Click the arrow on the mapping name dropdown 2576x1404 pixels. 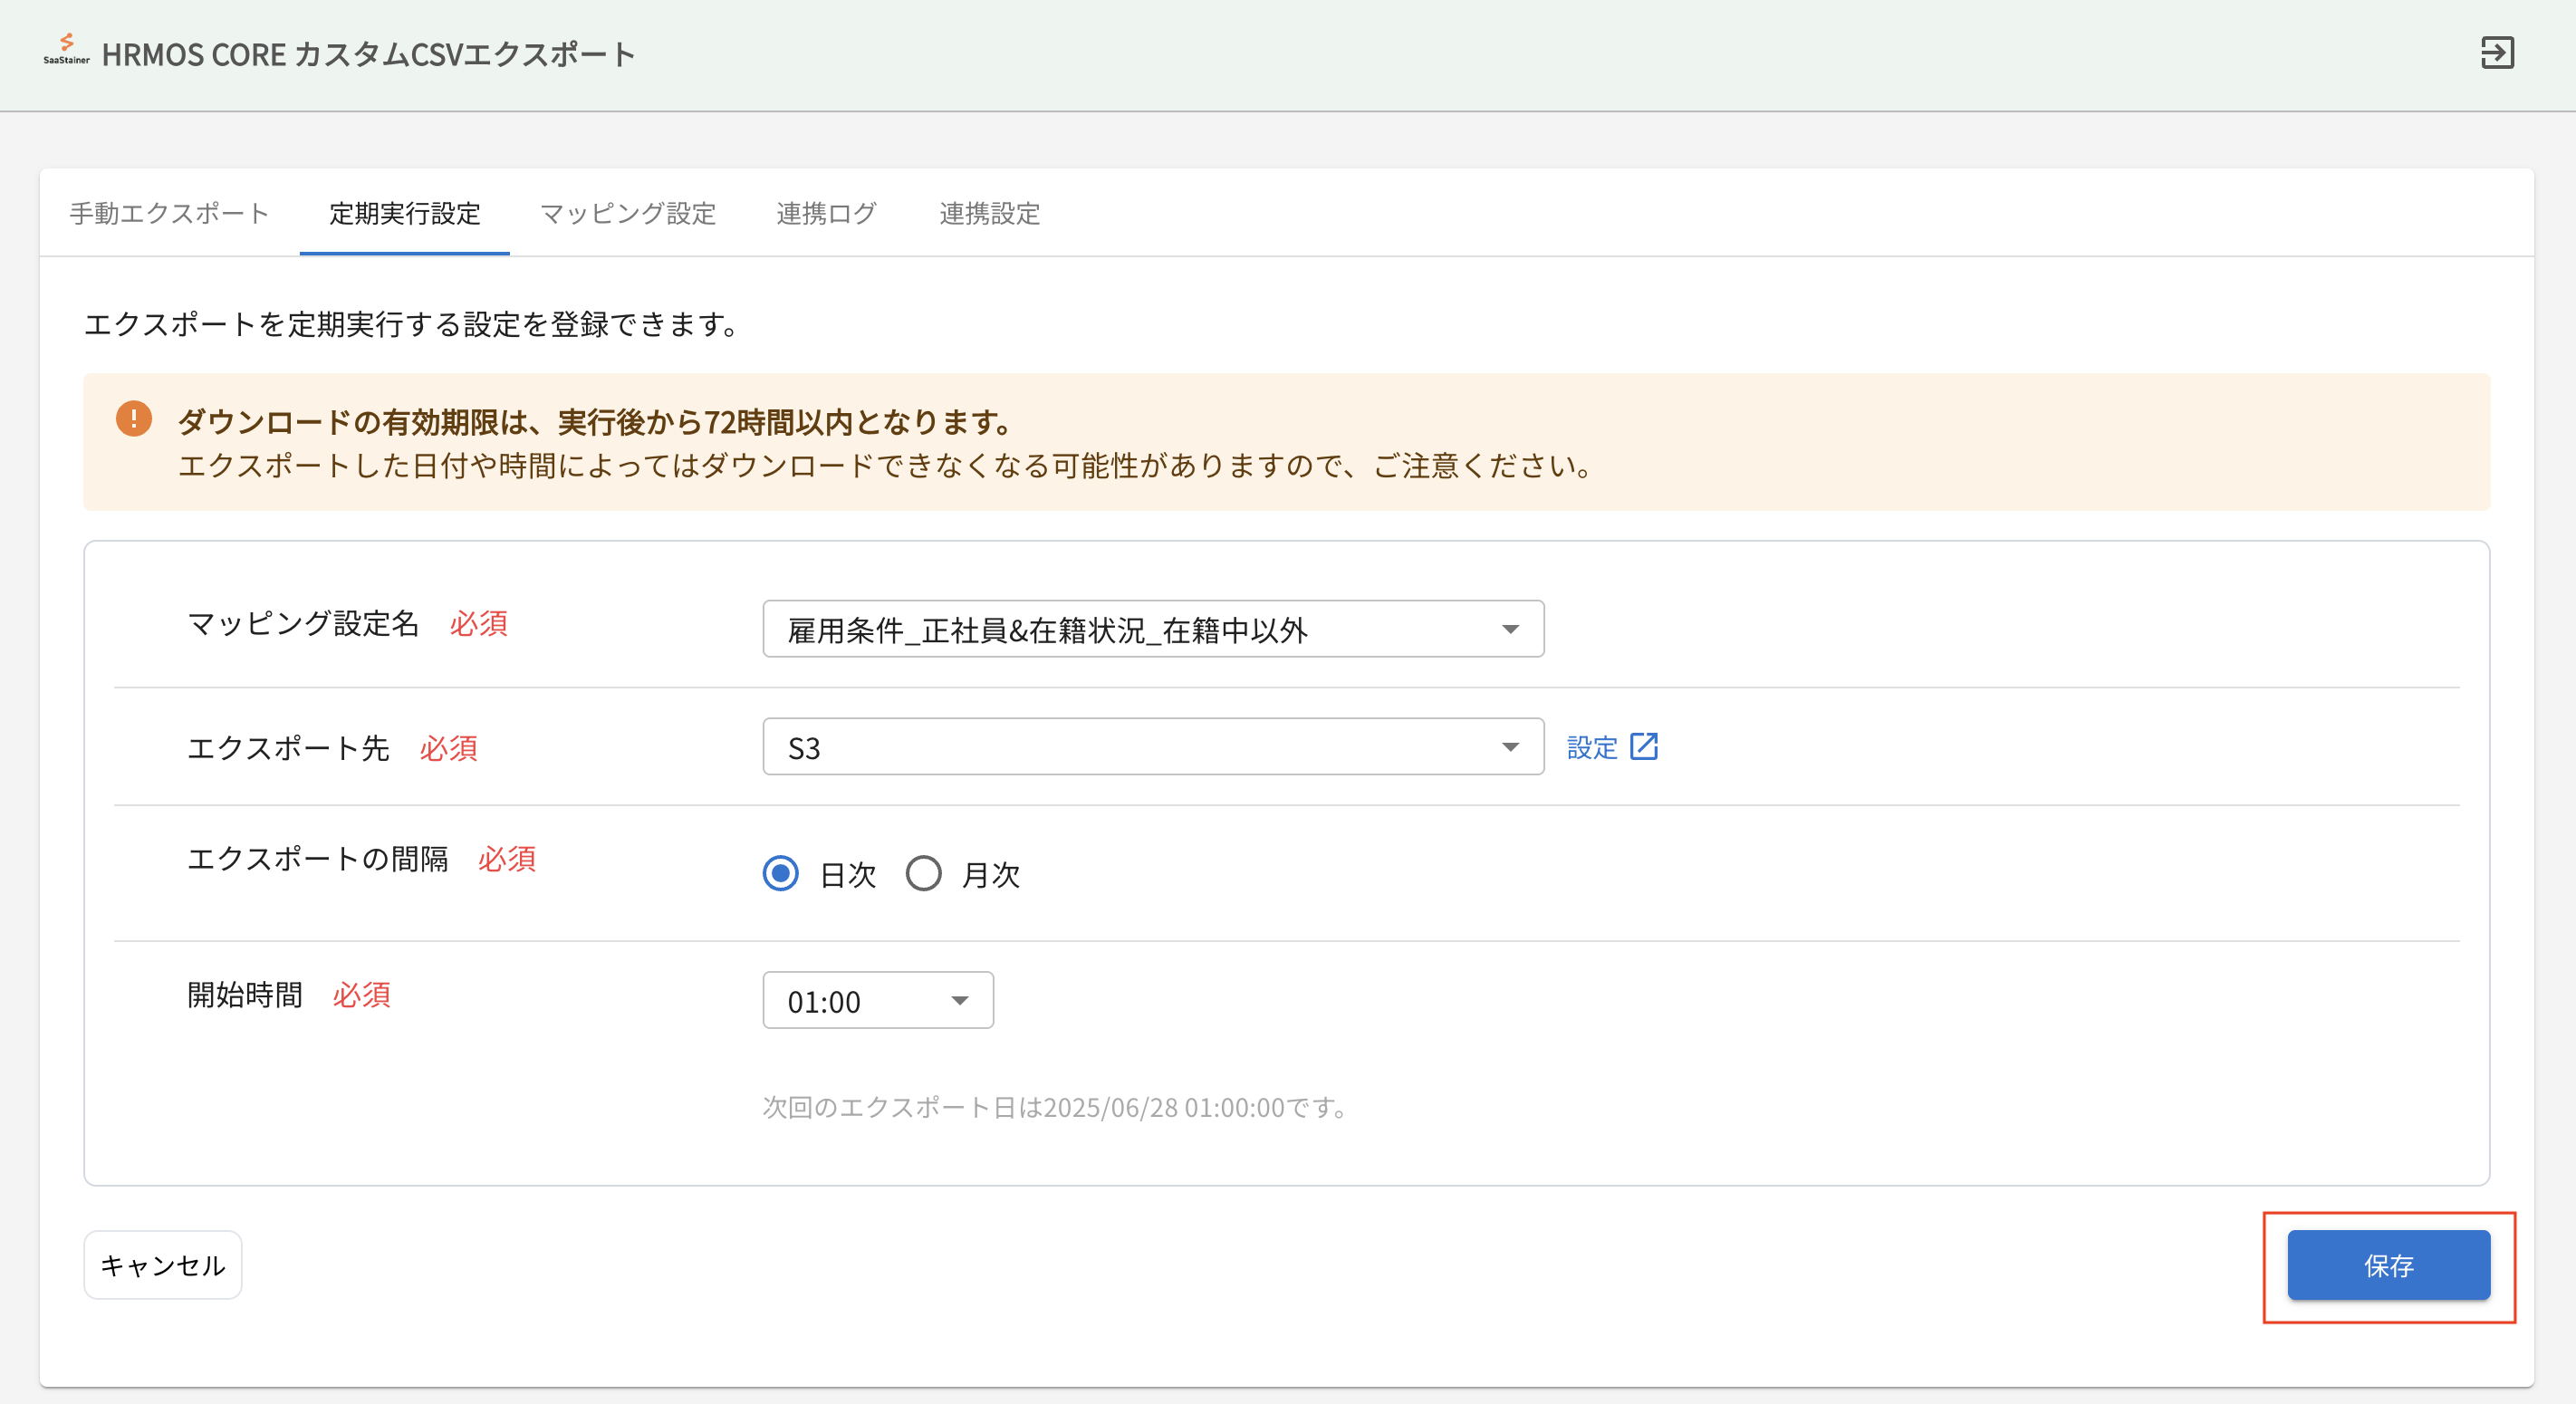click(1510, 629)
